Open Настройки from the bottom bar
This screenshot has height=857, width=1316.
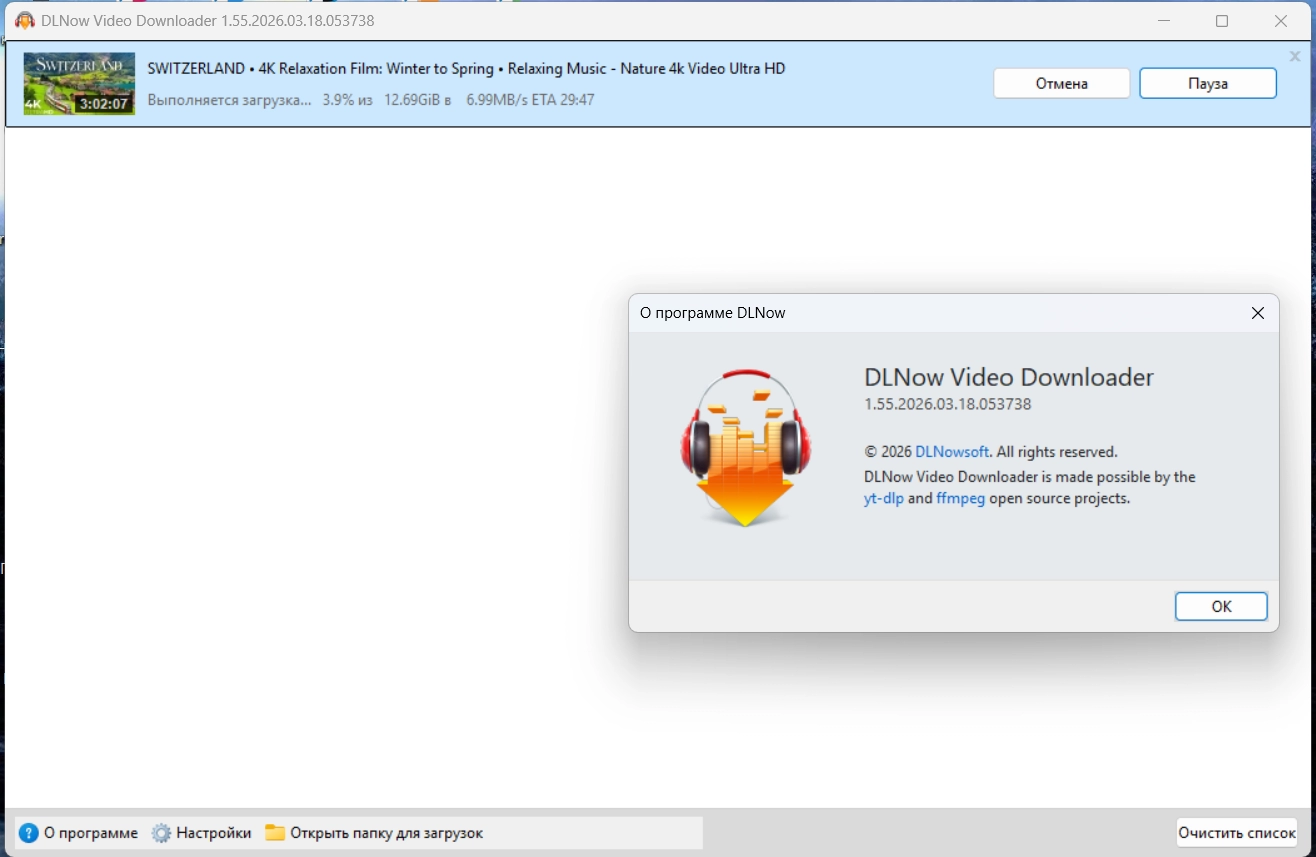click(214, 833)
